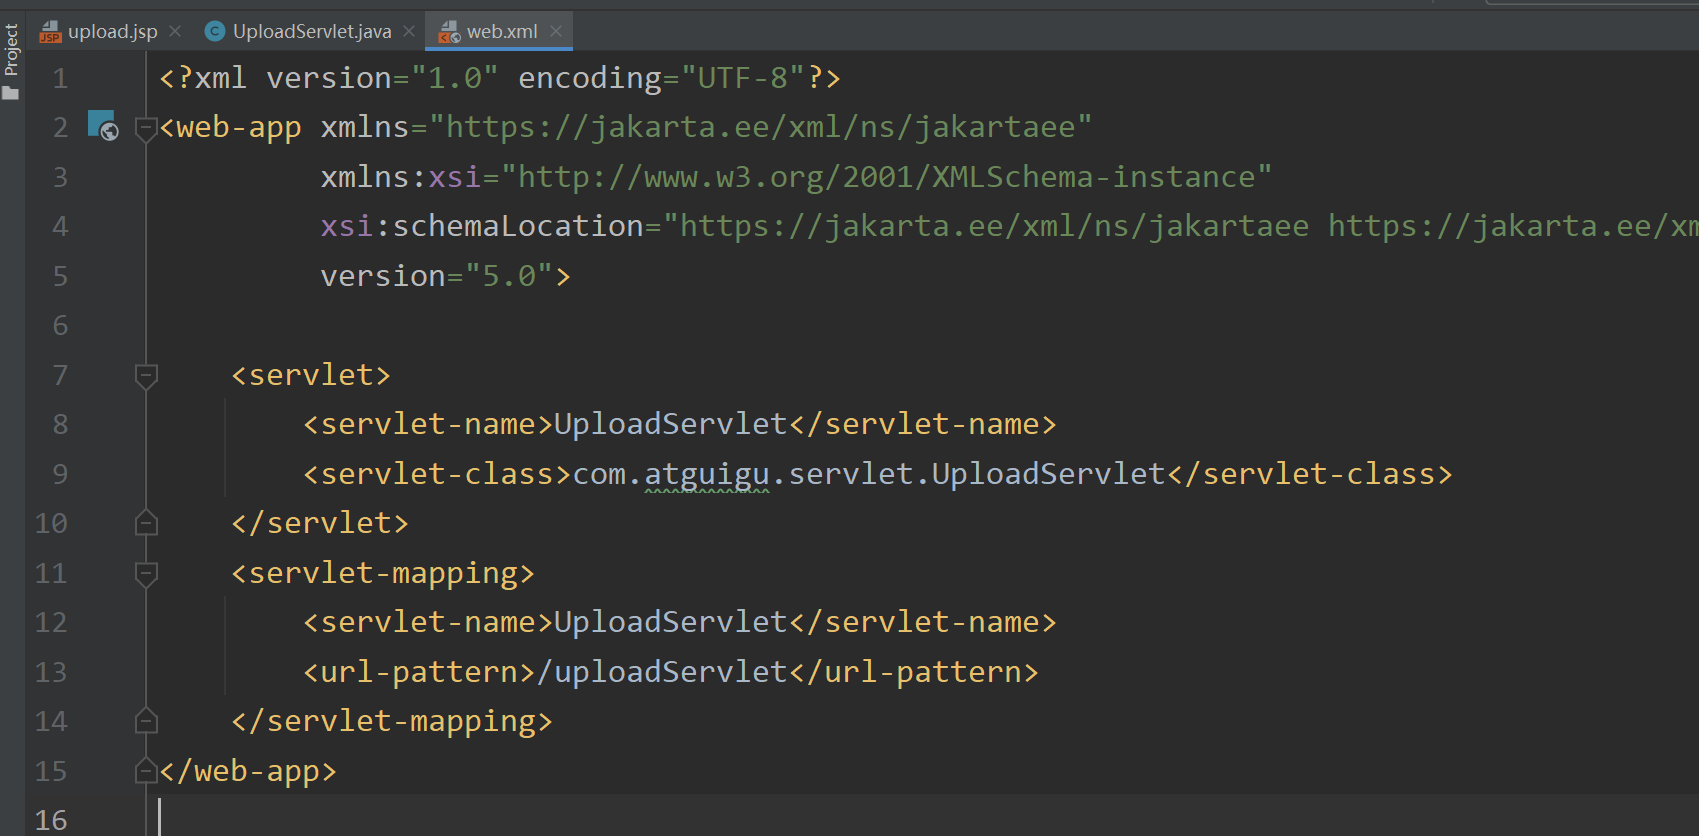Screen dimensions: 1699x836
Task: Click the version "5.0" attribute value
Action: [509, 276]
